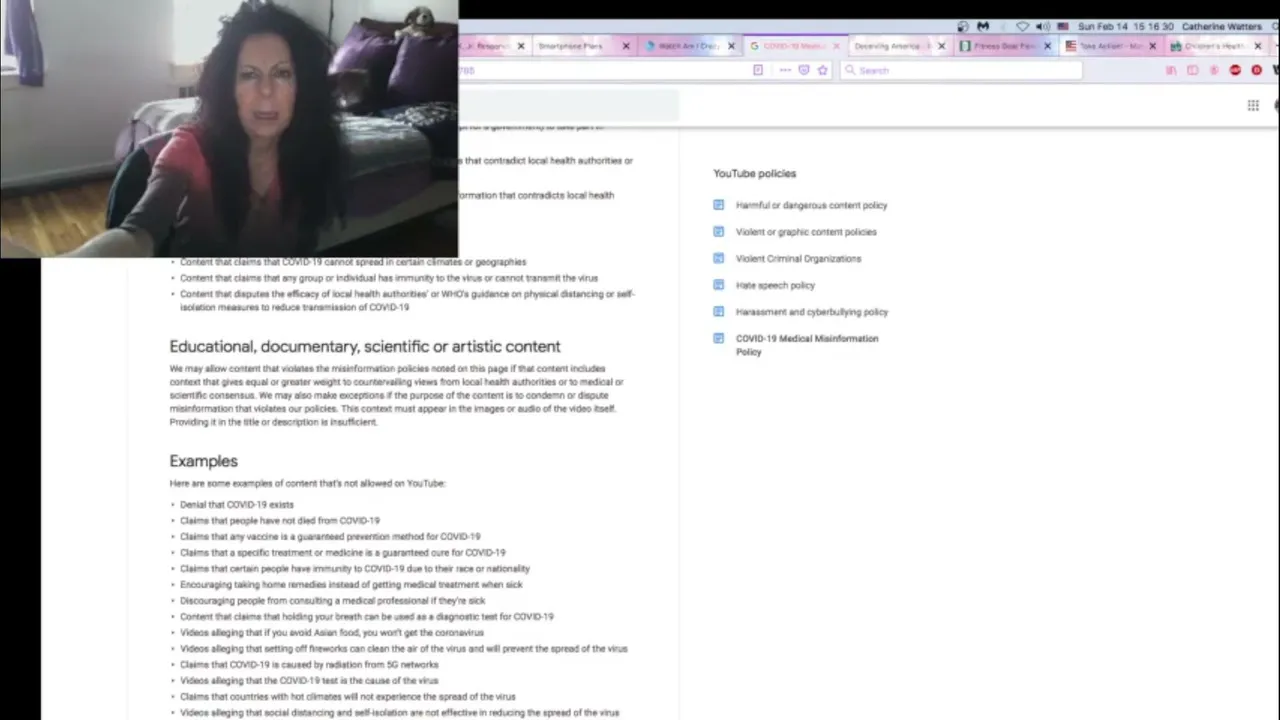Switch to the Watch Are I Crazy tab

coord(688,46)
